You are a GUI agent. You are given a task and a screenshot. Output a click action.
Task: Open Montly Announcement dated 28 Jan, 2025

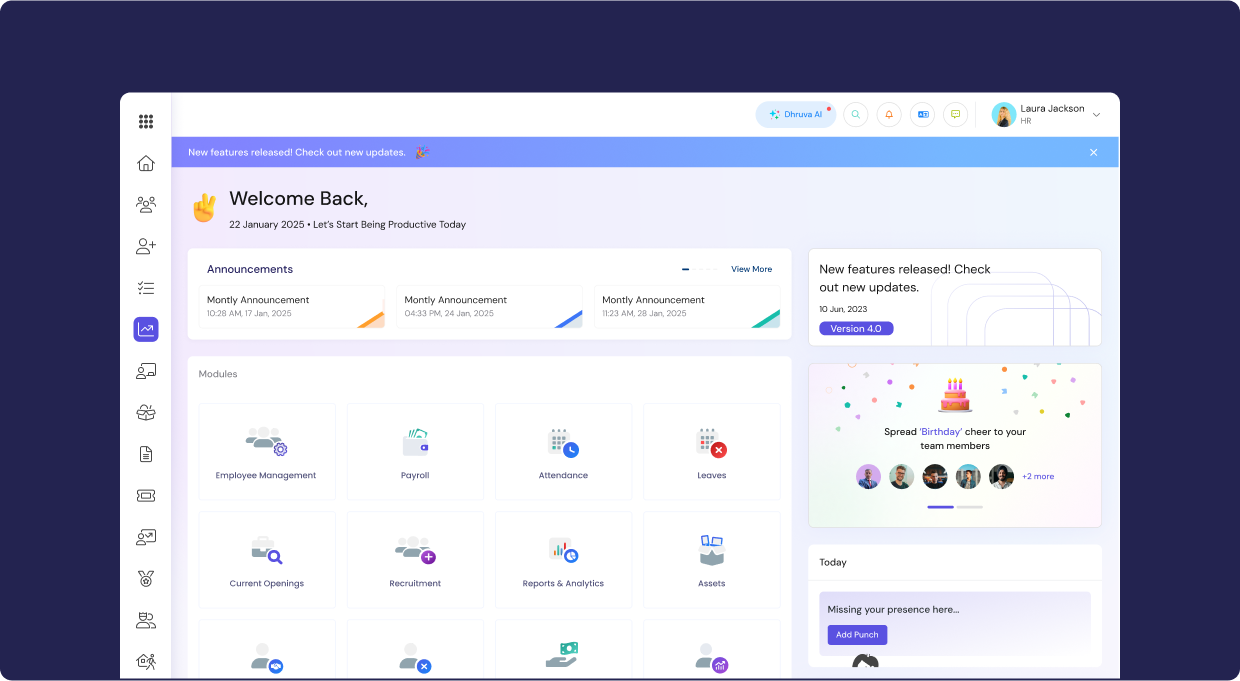pos(687,307)
